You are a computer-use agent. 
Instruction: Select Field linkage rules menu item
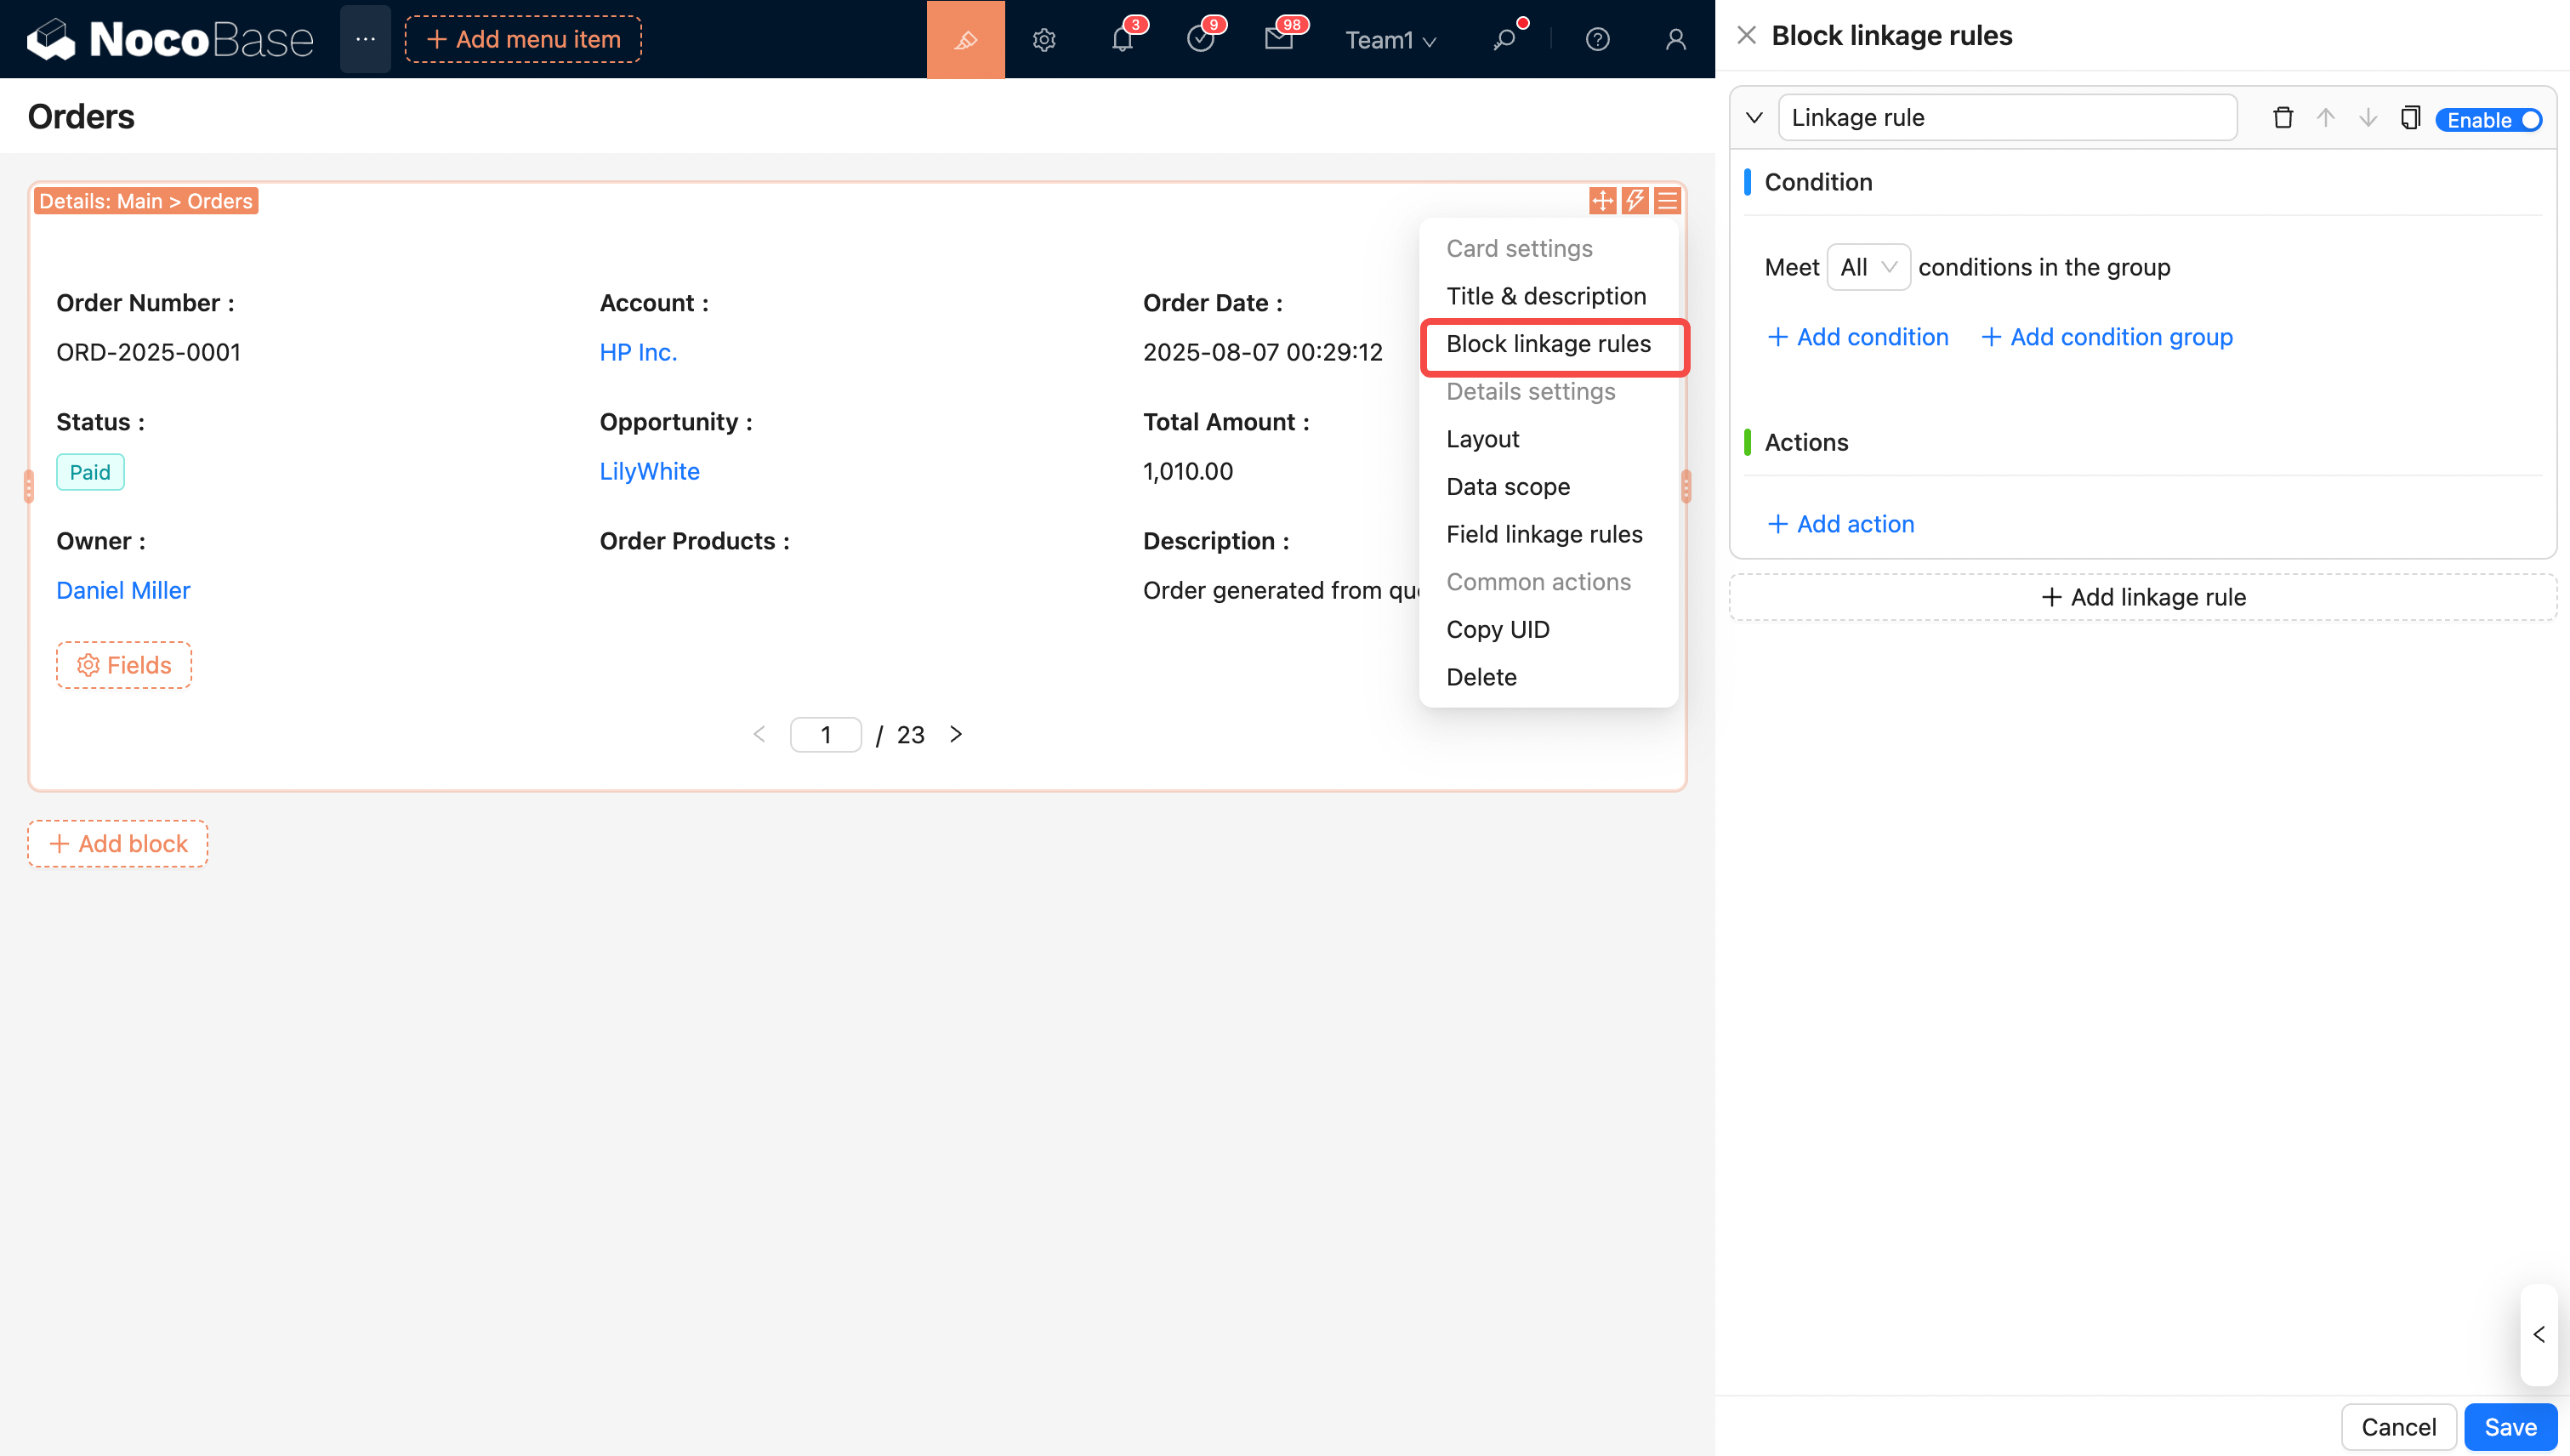pos(1544,534)
